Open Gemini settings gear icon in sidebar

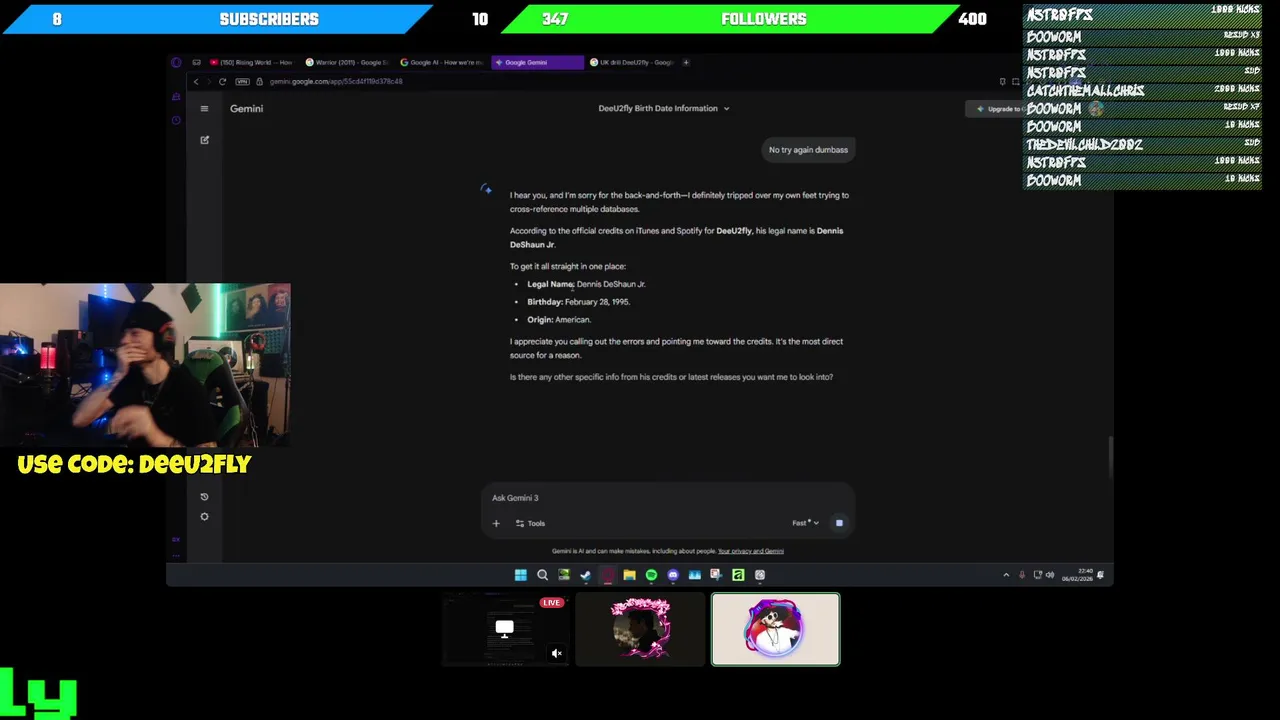click(x=204, y=517)
